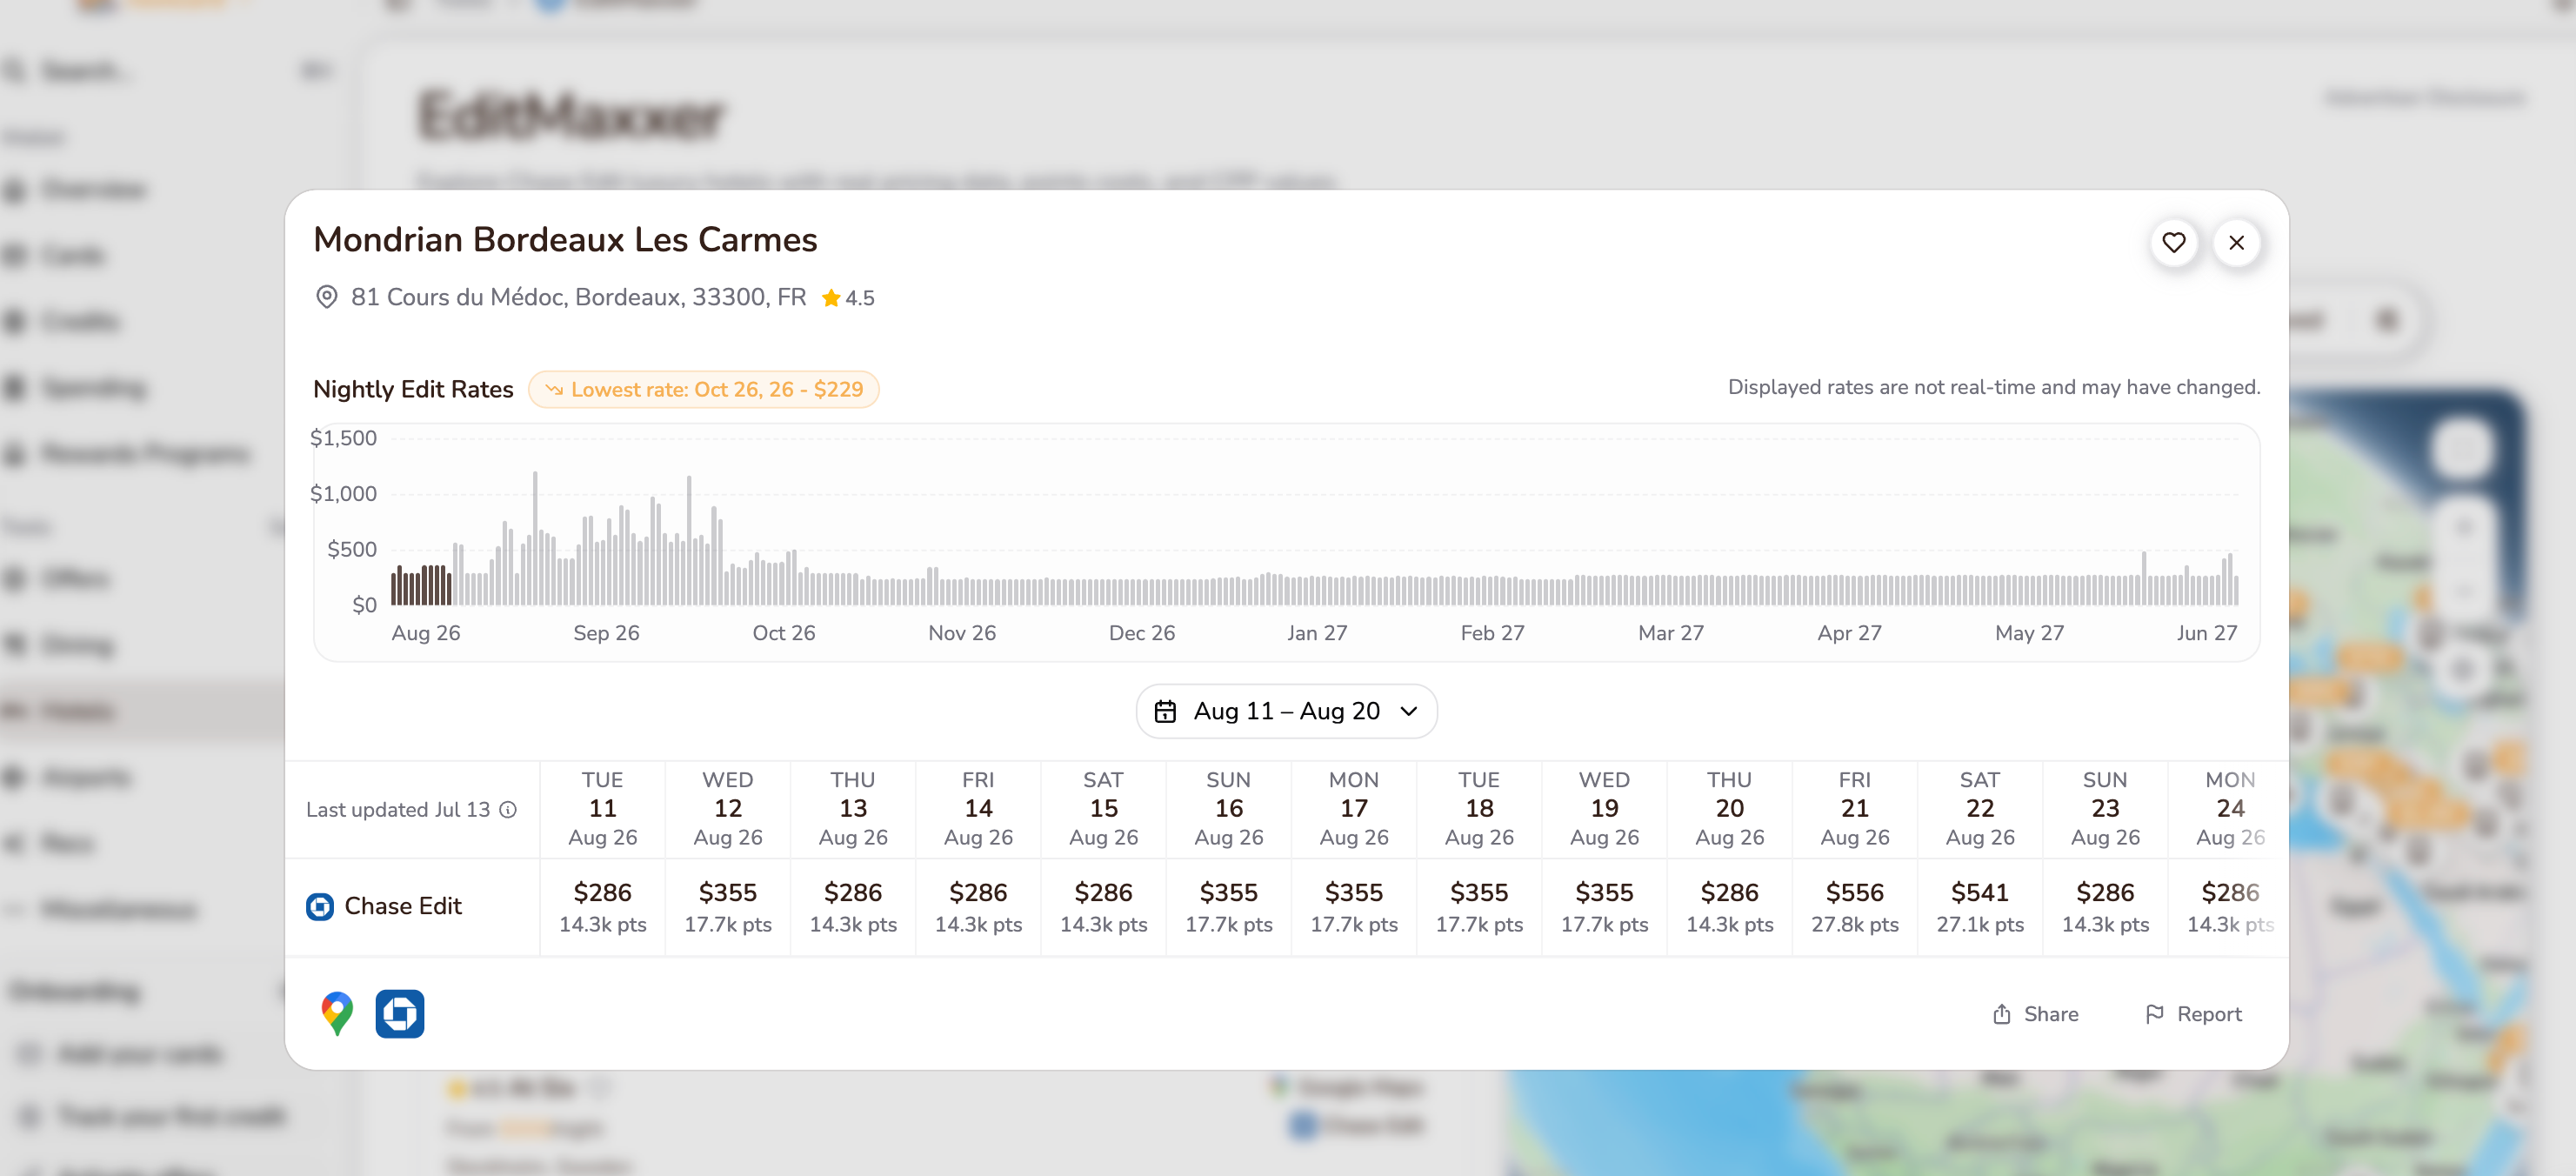This screenshot has height=1176, width=2576.
Task: Pick the $286 rate under MON 24
Action: (x=2230, y=906)
